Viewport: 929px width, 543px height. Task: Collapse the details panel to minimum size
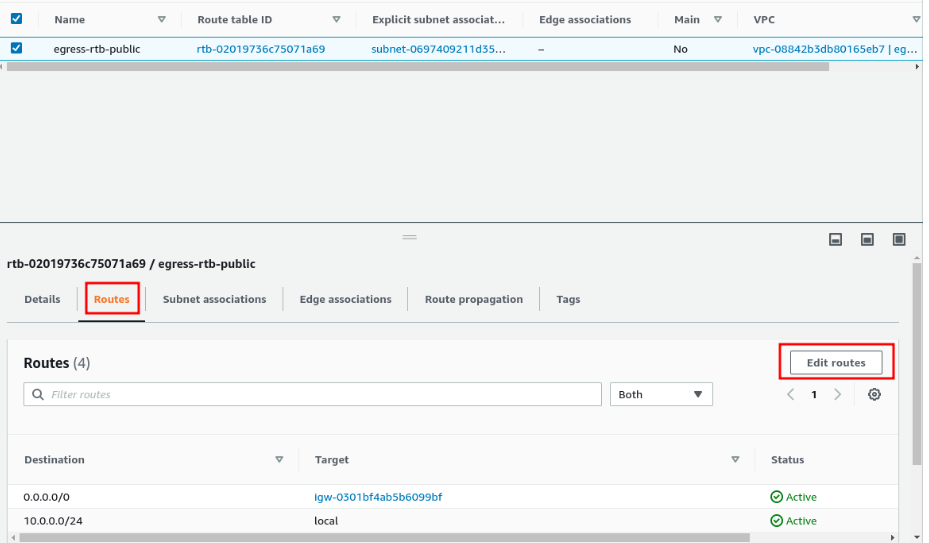point(835,239)
